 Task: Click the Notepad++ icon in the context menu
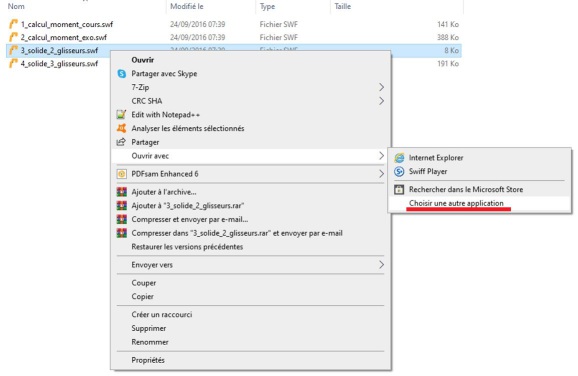(x=122, y=115)
